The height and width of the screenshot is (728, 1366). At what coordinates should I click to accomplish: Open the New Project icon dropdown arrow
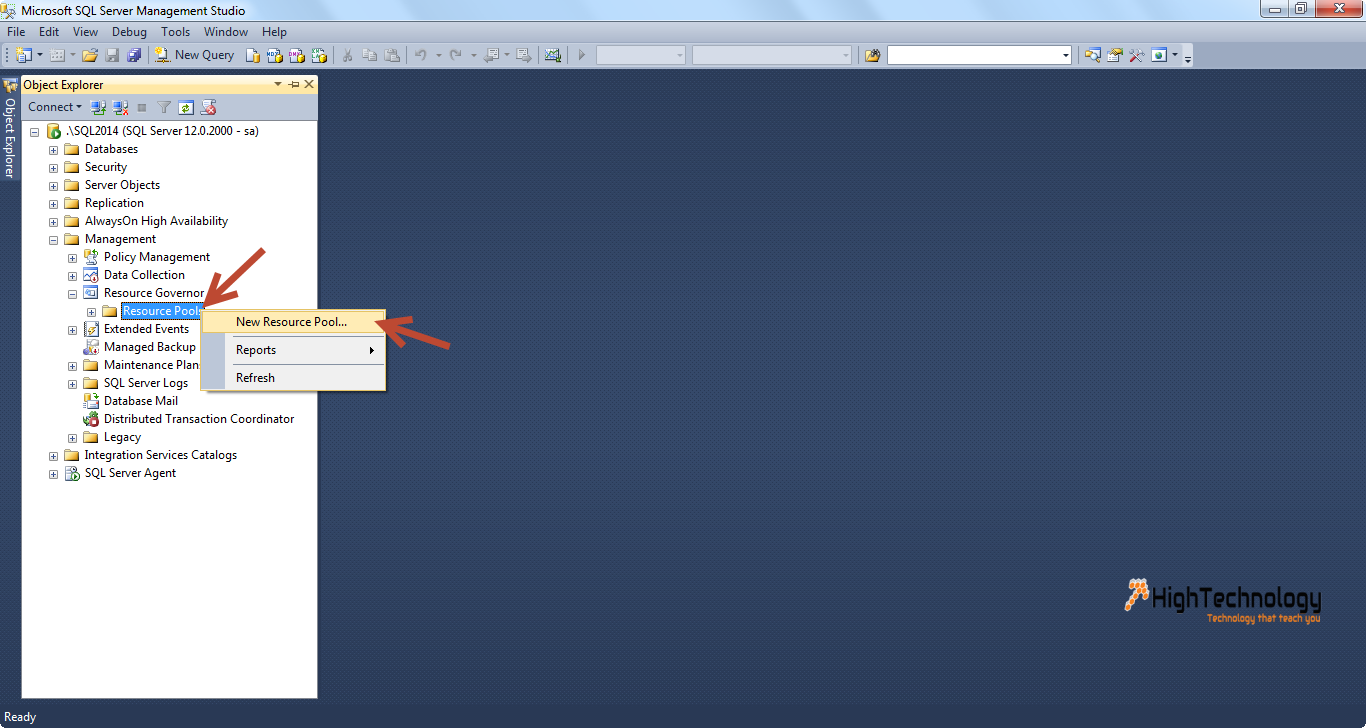coord(40,55)
